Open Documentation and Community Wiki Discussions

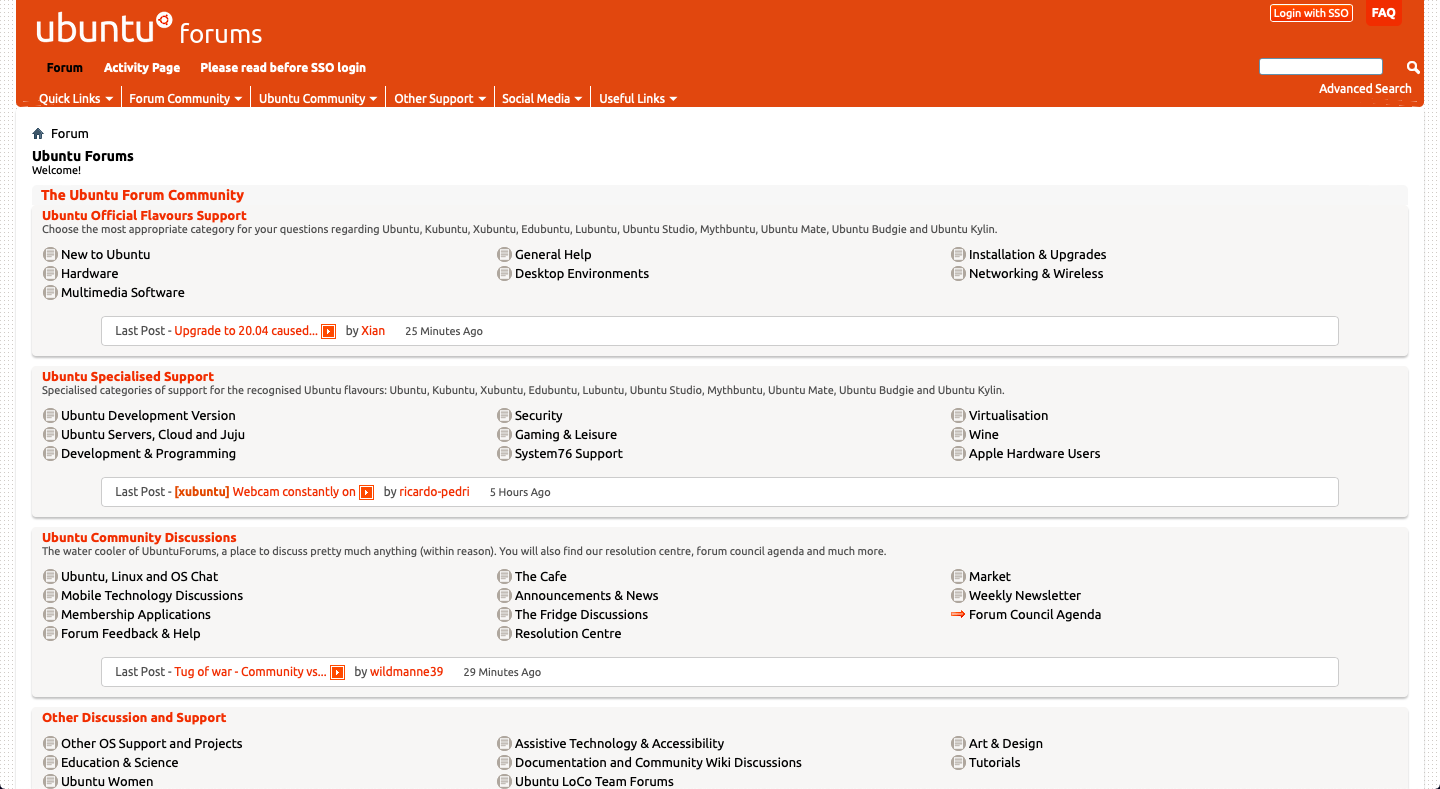coord(658,763)
